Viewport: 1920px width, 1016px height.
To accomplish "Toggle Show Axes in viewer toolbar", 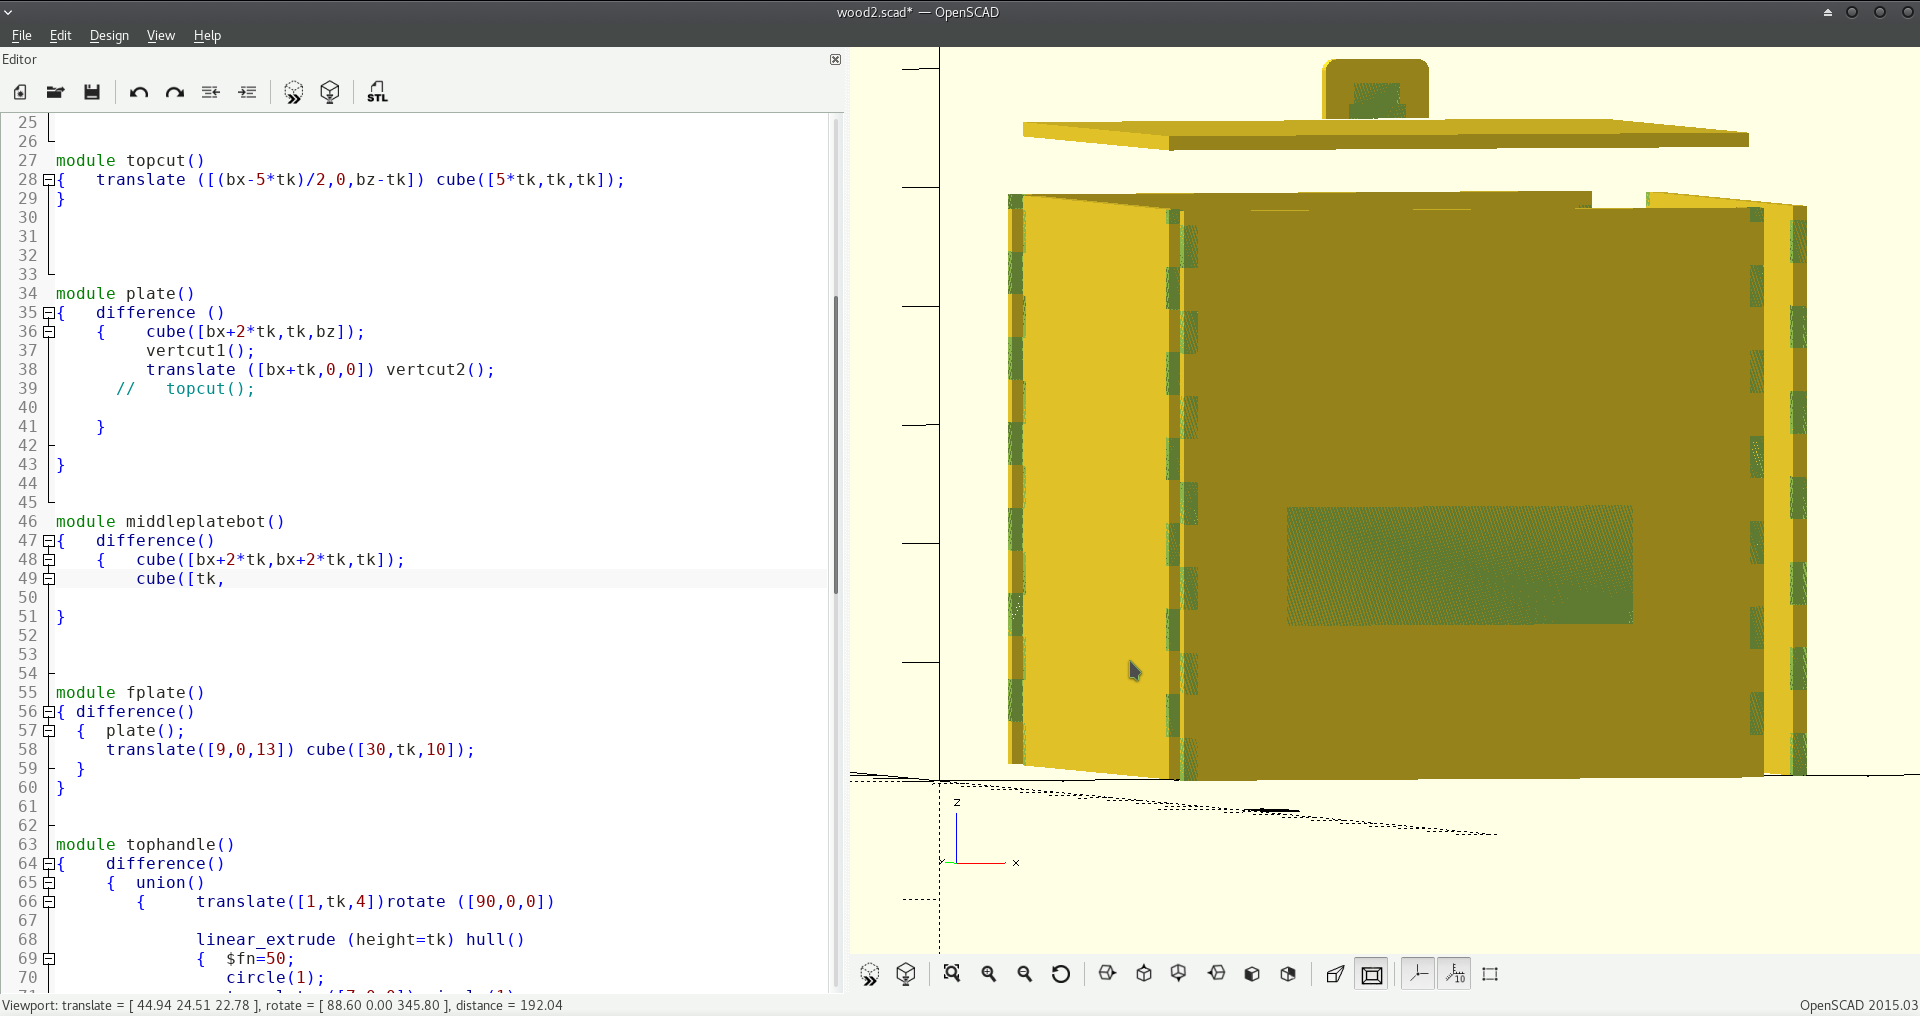I will coord(1418,974).
